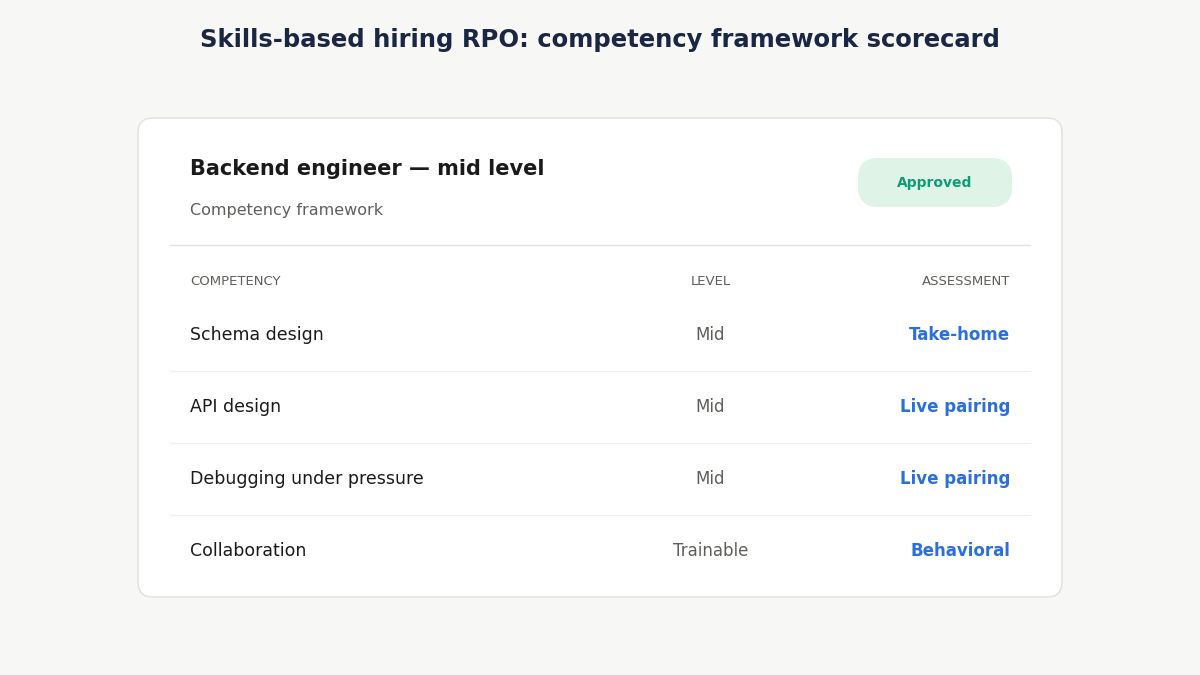
Task: Click the LEVEL column header
Action: point(710,281)
